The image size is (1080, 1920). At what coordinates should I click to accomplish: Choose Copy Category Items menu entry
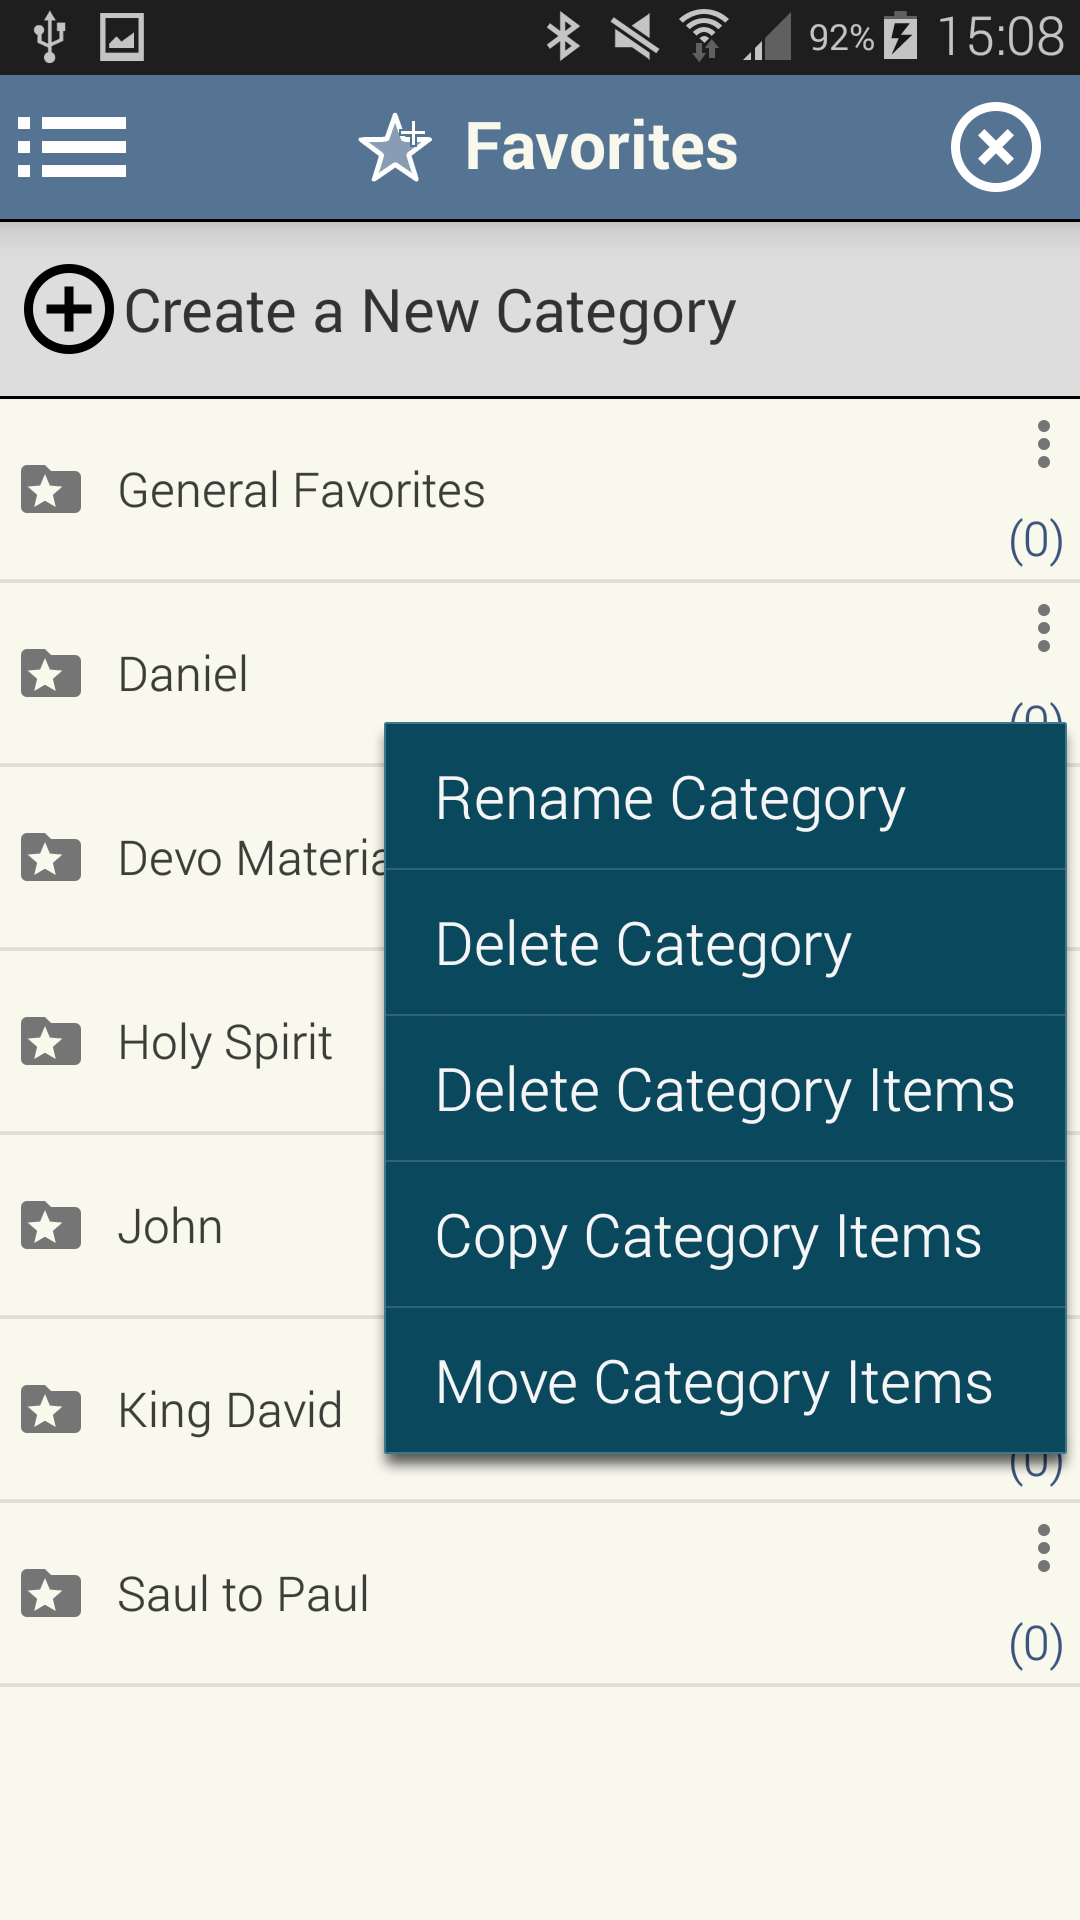[x=708, y=1237]
